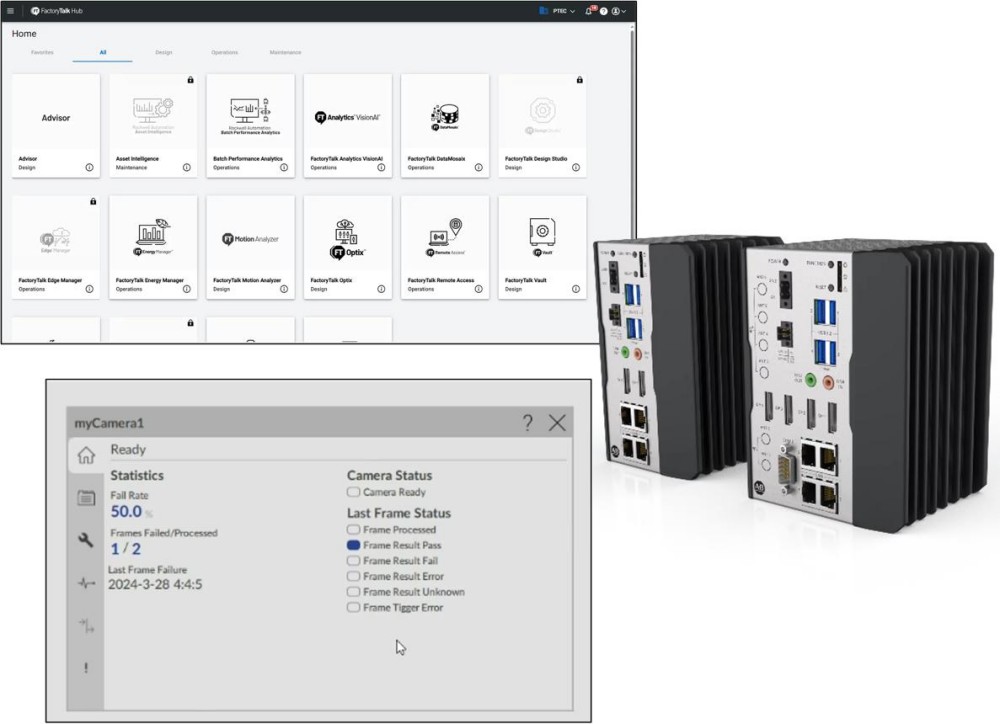Image resolution: width=1000 pixels, height=724 pixels.
Task: Open the list panel icon in myCamera1
Action: click(x=86, y=498)
